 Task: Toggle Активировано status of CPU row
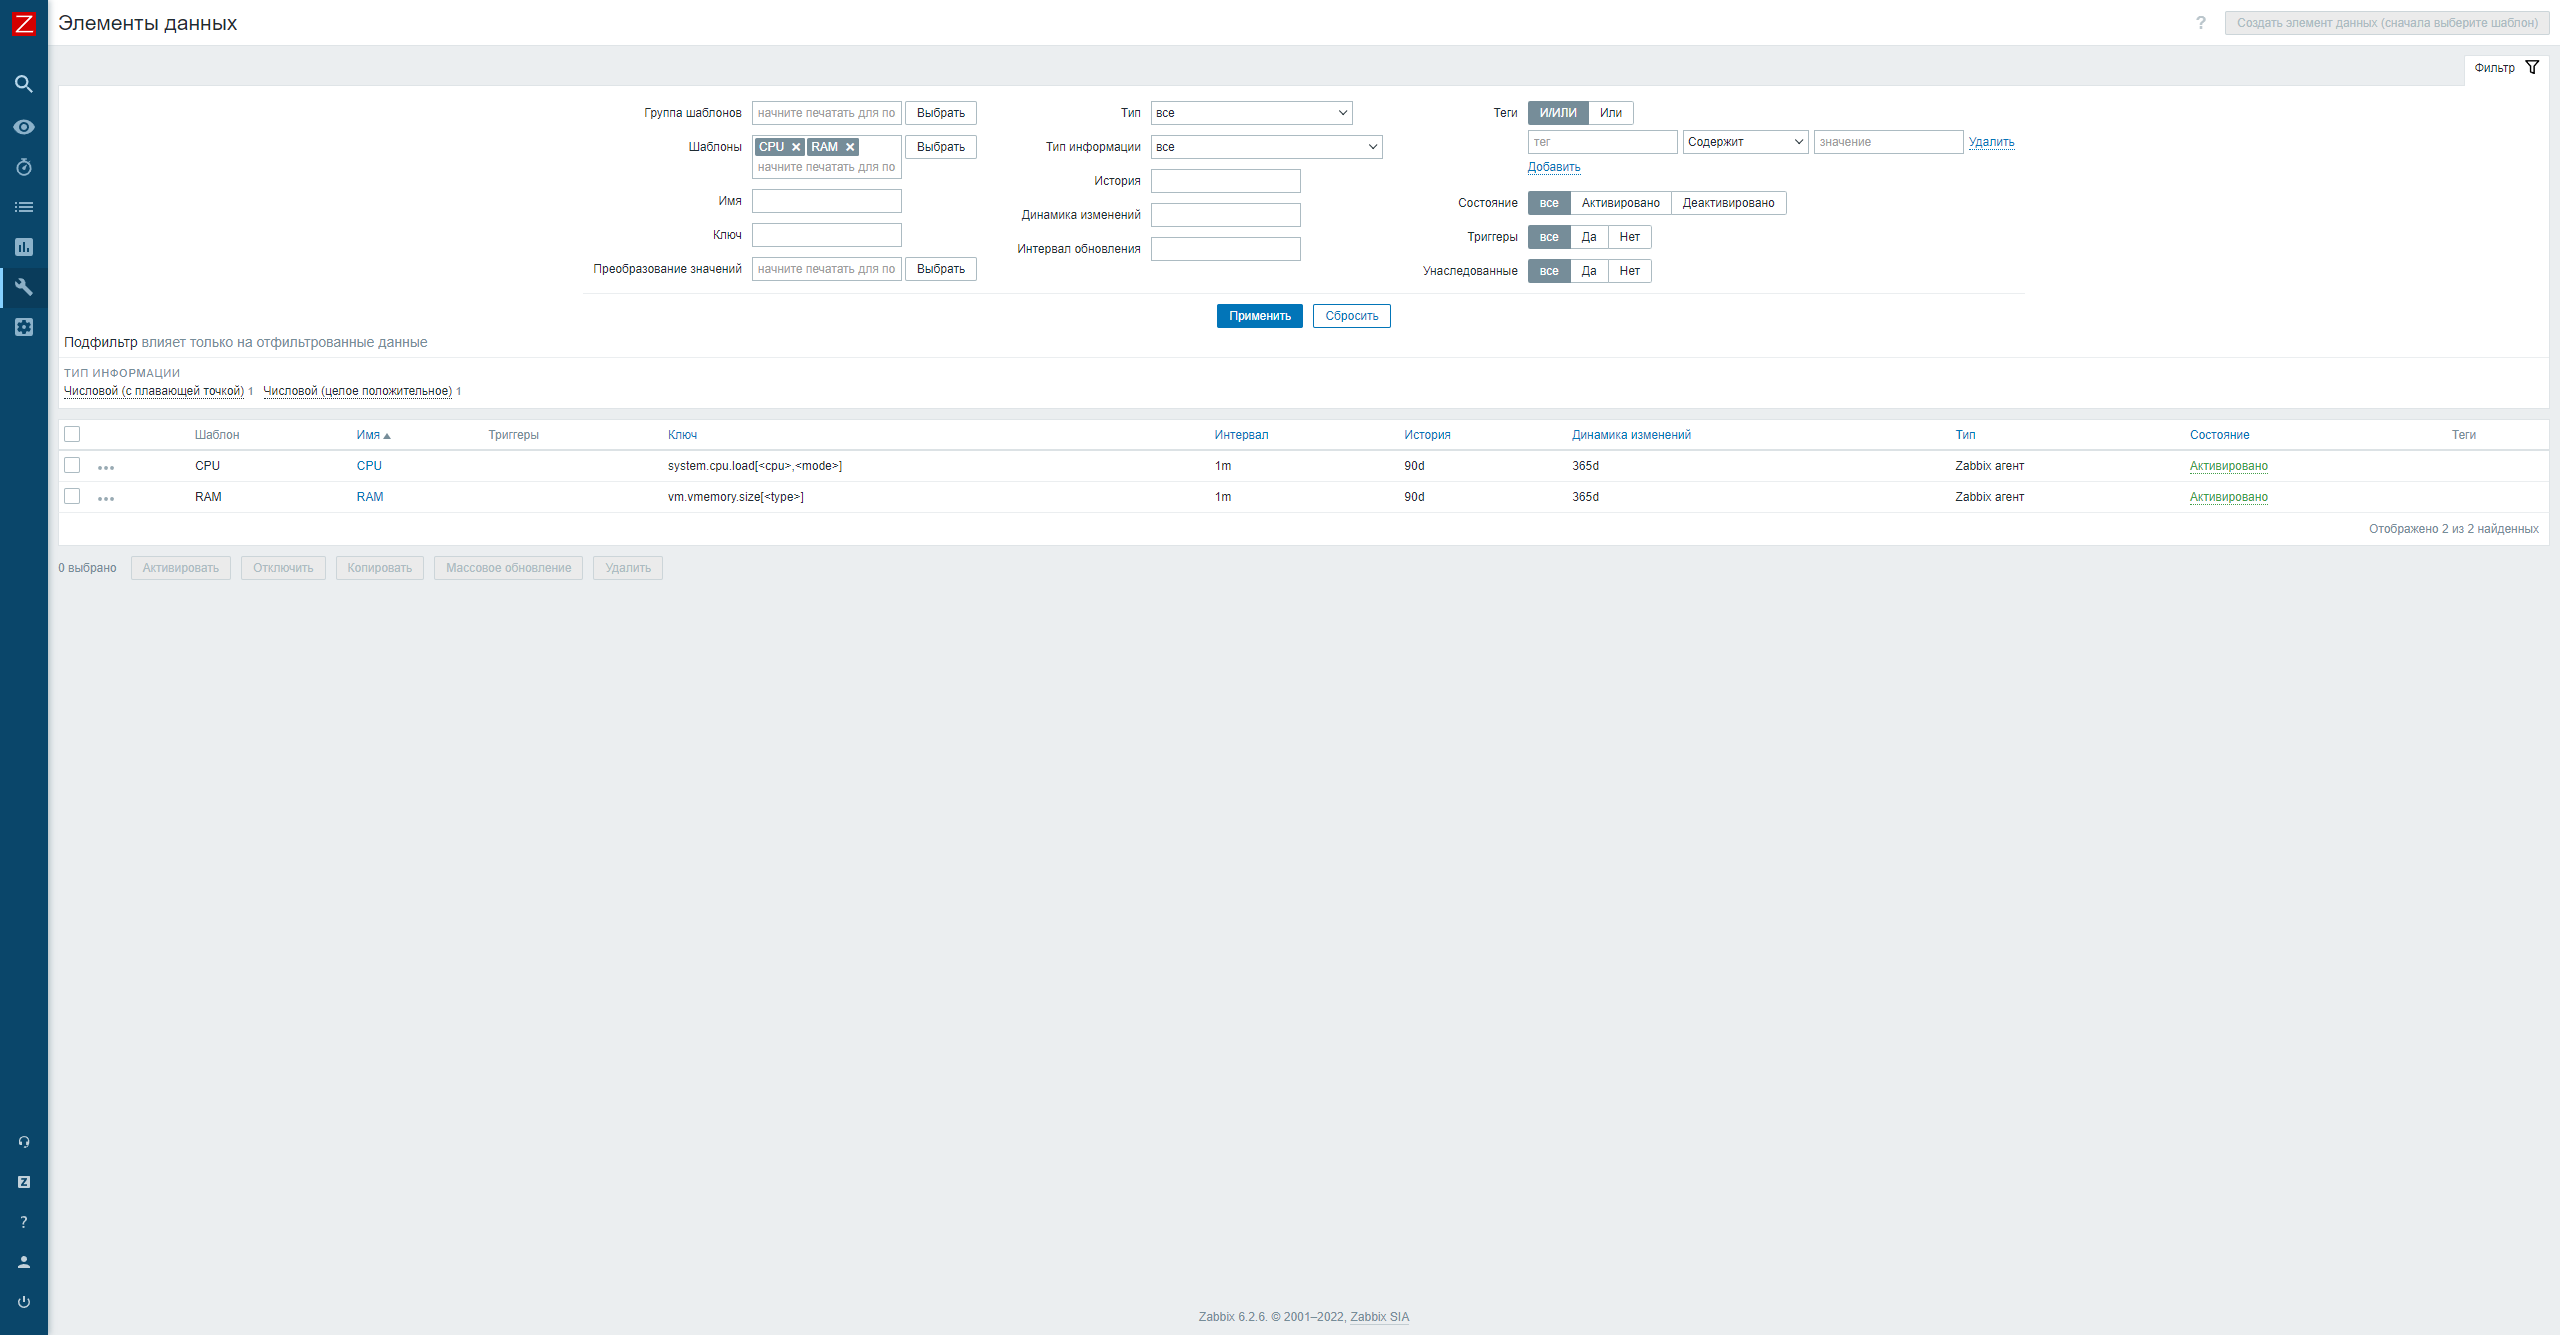point(2228,466)
